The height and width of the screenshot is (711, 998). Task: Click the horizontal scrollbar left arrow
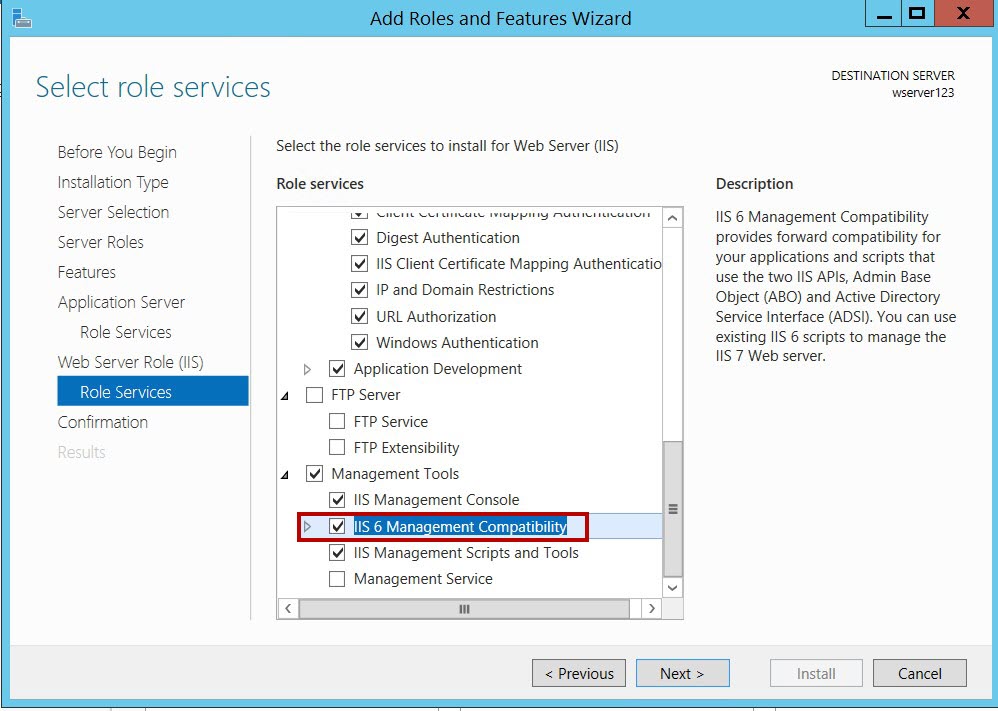pyautogui.click(x=288, y=609)
